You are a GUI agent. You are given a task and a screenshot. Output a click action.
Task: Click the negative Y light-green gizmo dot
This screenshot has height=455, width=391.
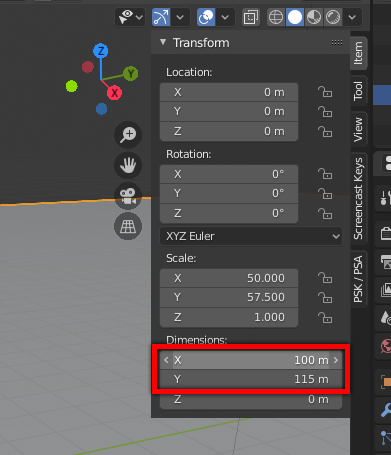point(72,86)
